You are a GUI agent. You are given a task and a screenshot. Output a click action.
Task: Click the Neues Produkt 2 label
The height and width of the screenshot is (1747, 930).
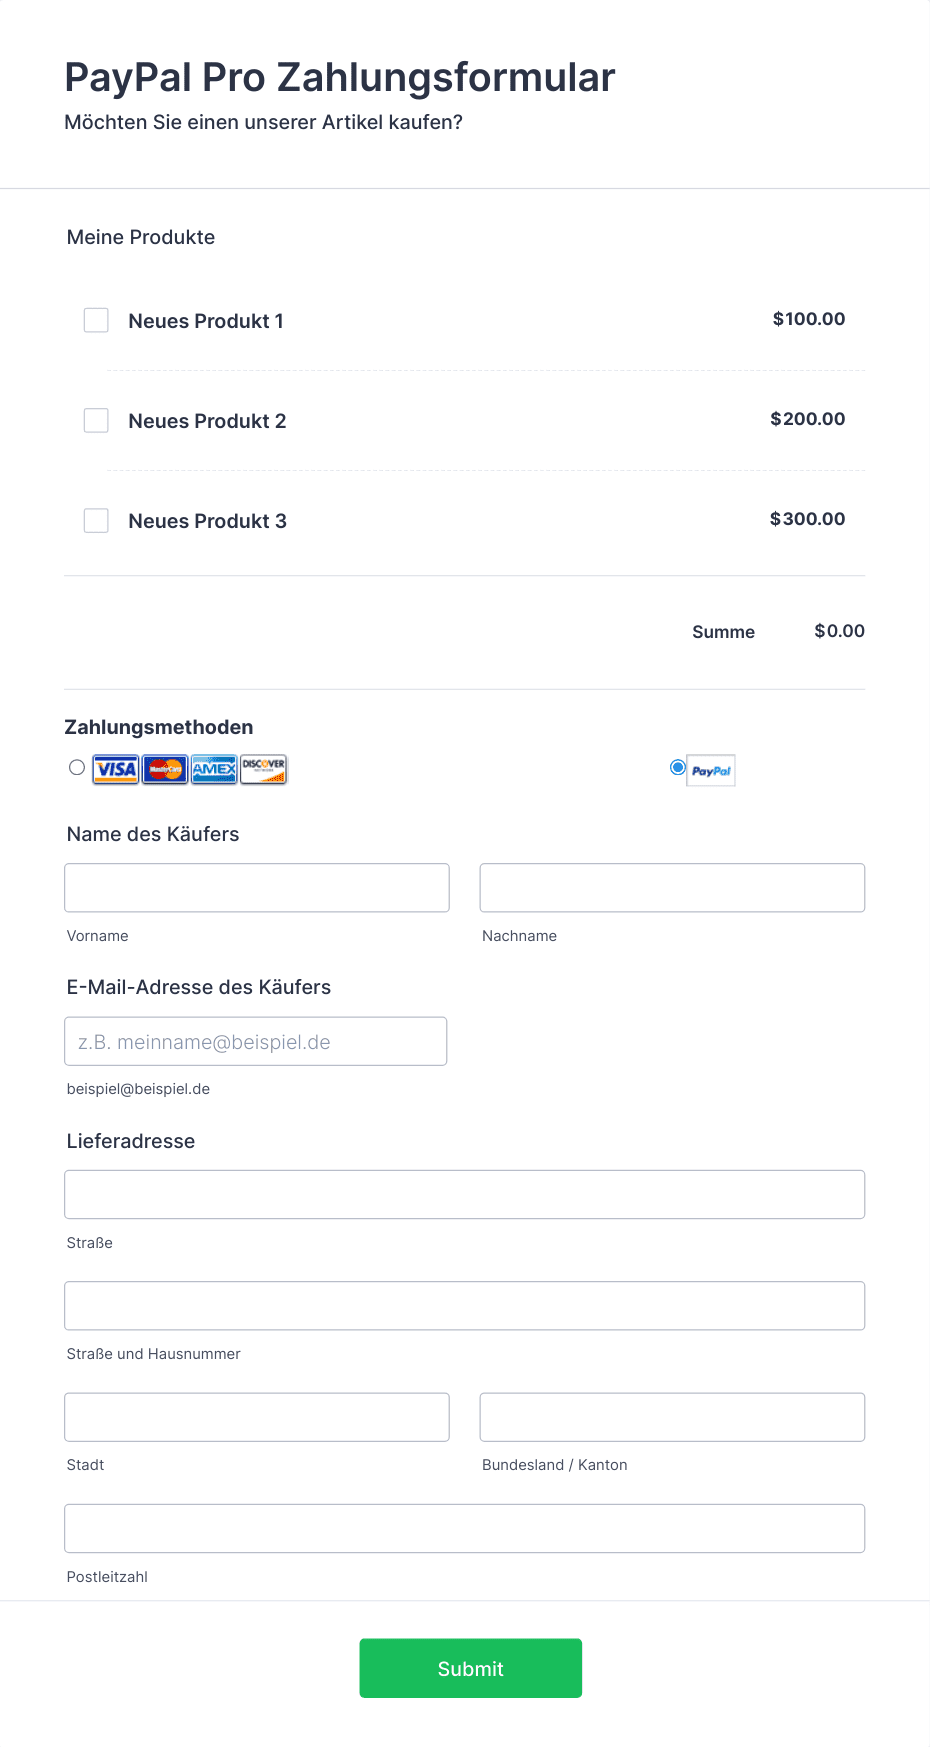[x=207, y=421]
